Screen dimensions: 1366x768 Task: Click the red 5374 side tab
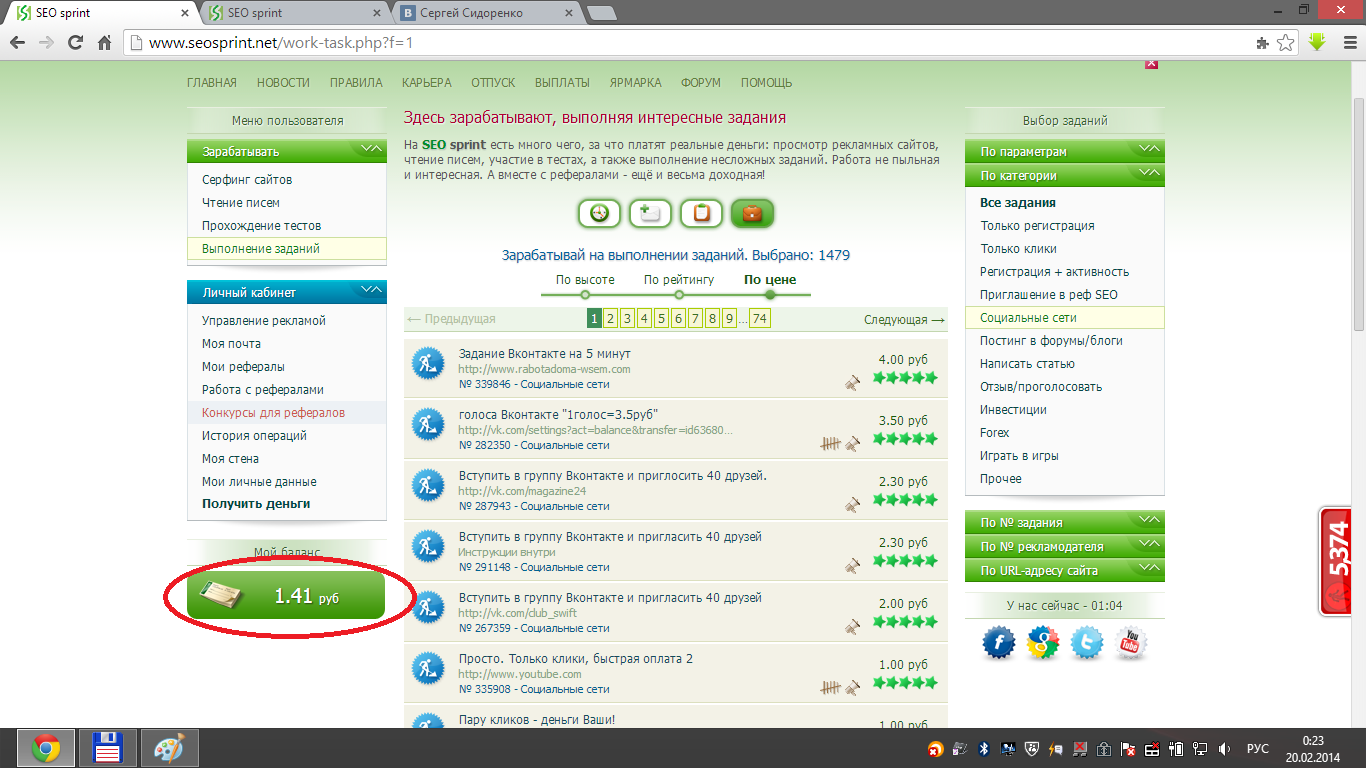(x=1336, y=562)
